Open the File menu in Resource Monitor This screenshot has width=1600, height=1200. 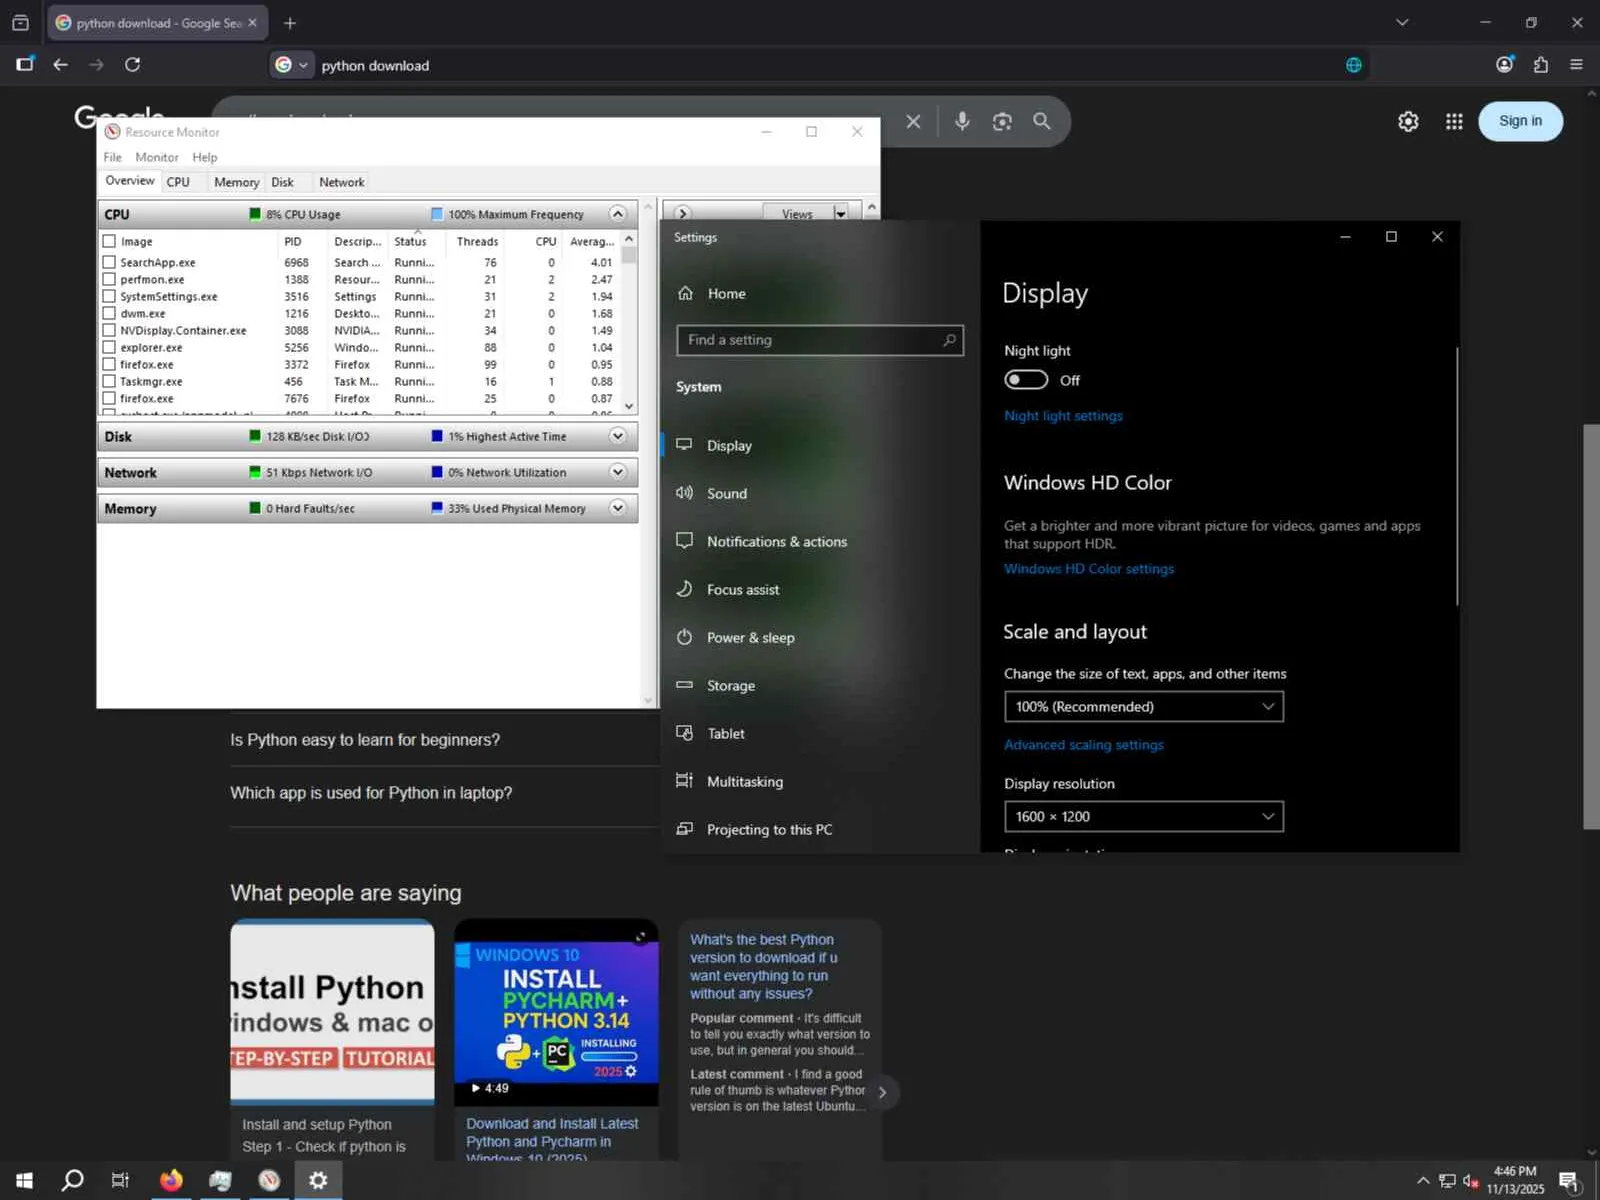point(112,157)
